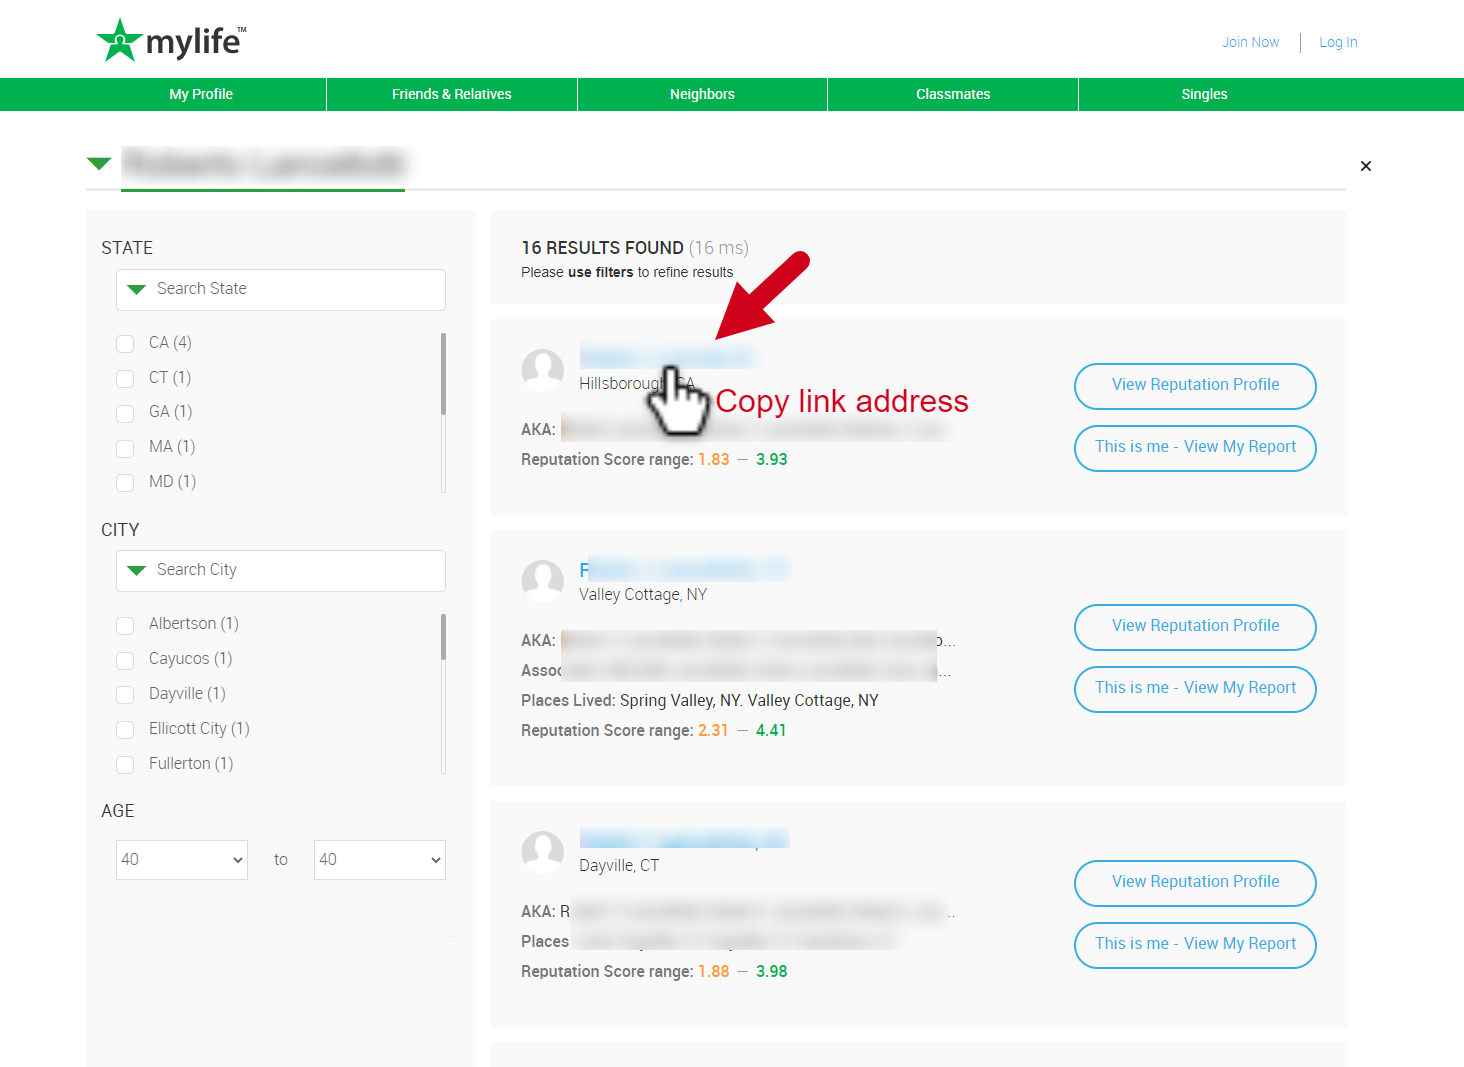This screenshot has height=1067, width=1464.
Task: Click the score value 4.41
Action: pyautogui.click(x=771, y=730)
